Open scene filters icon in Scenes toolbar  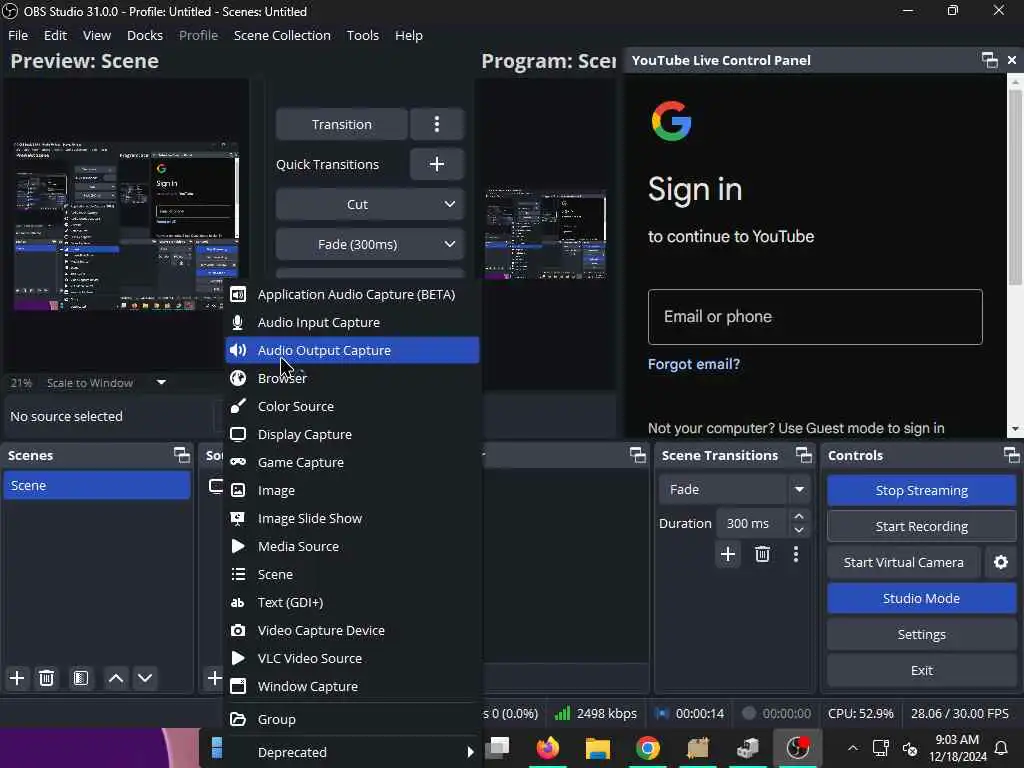pyautogui.click(x=80, y=678)
